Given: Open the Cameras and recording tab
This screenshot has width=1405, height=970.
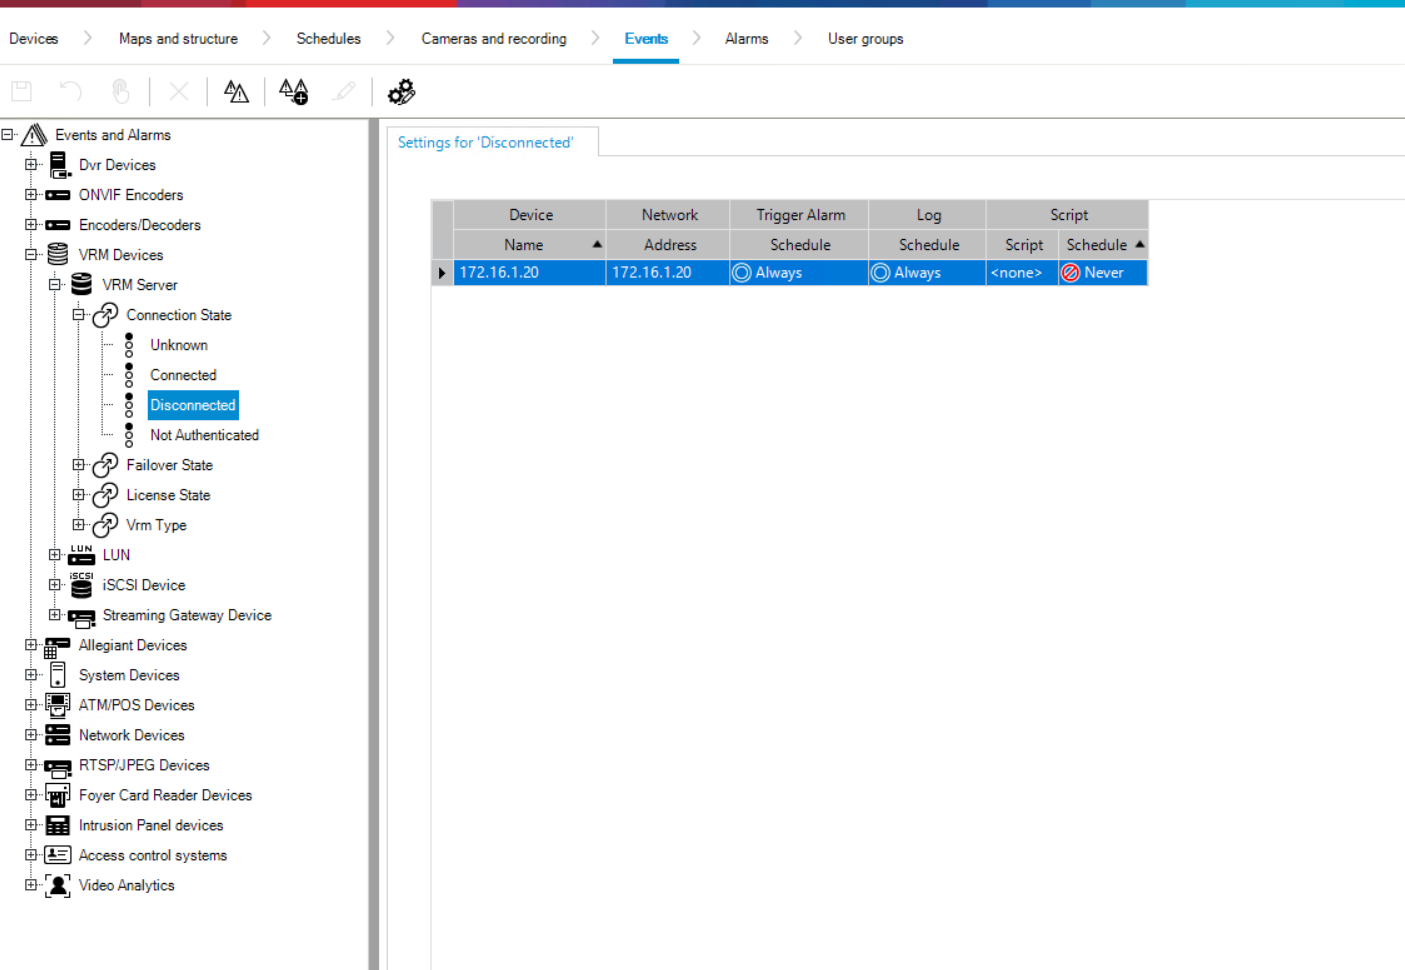Looking at the screenshot, I should (493, 39).
